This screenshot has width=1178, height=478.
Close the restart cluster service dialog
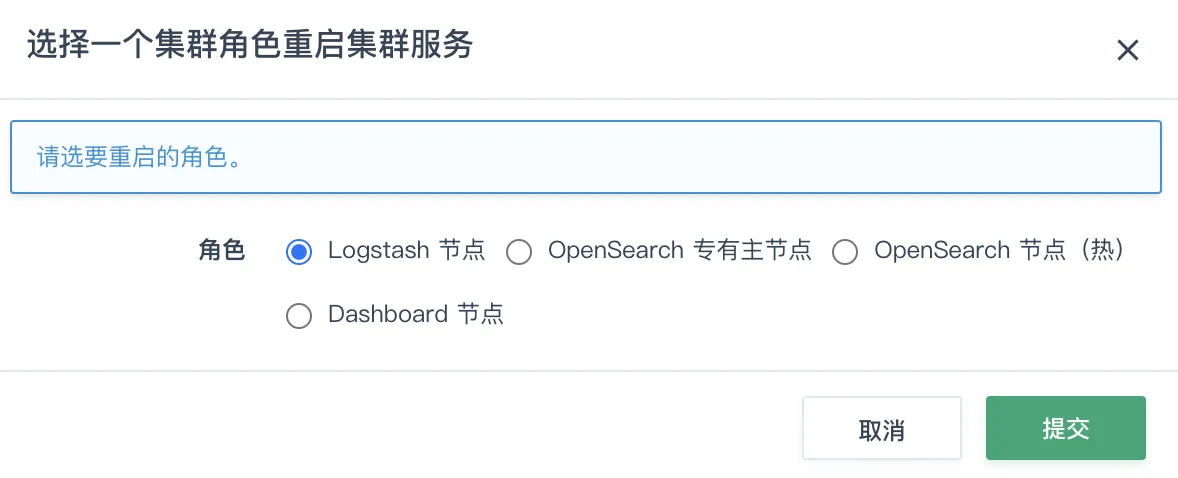(x=1128, y=50)
